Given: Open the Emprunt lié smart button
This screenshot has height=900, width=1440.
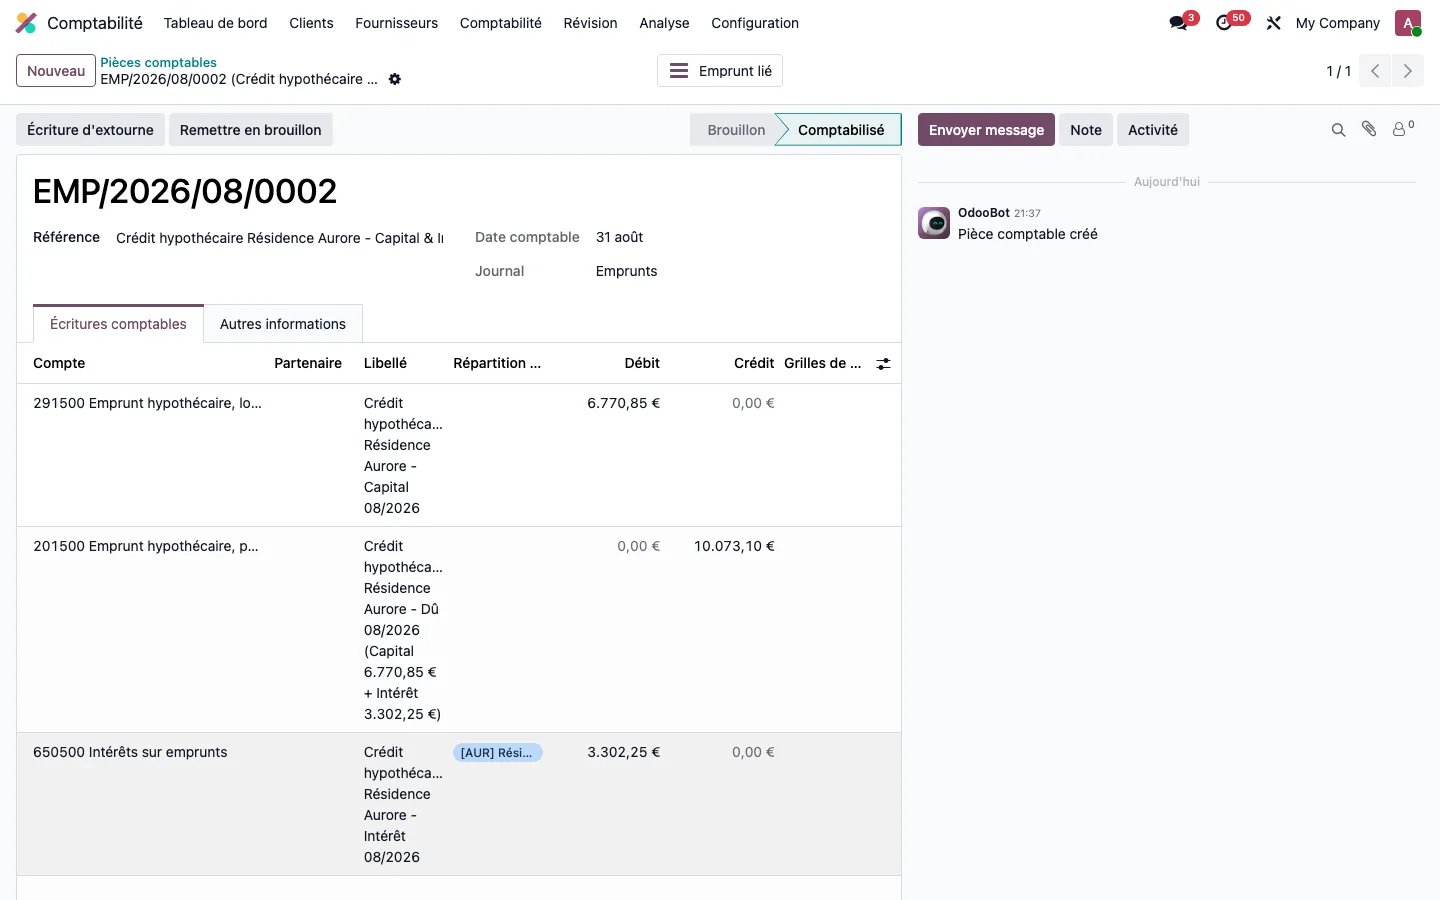Looking at the screenshot, I should pyautogui.click(x=720, y=71).
